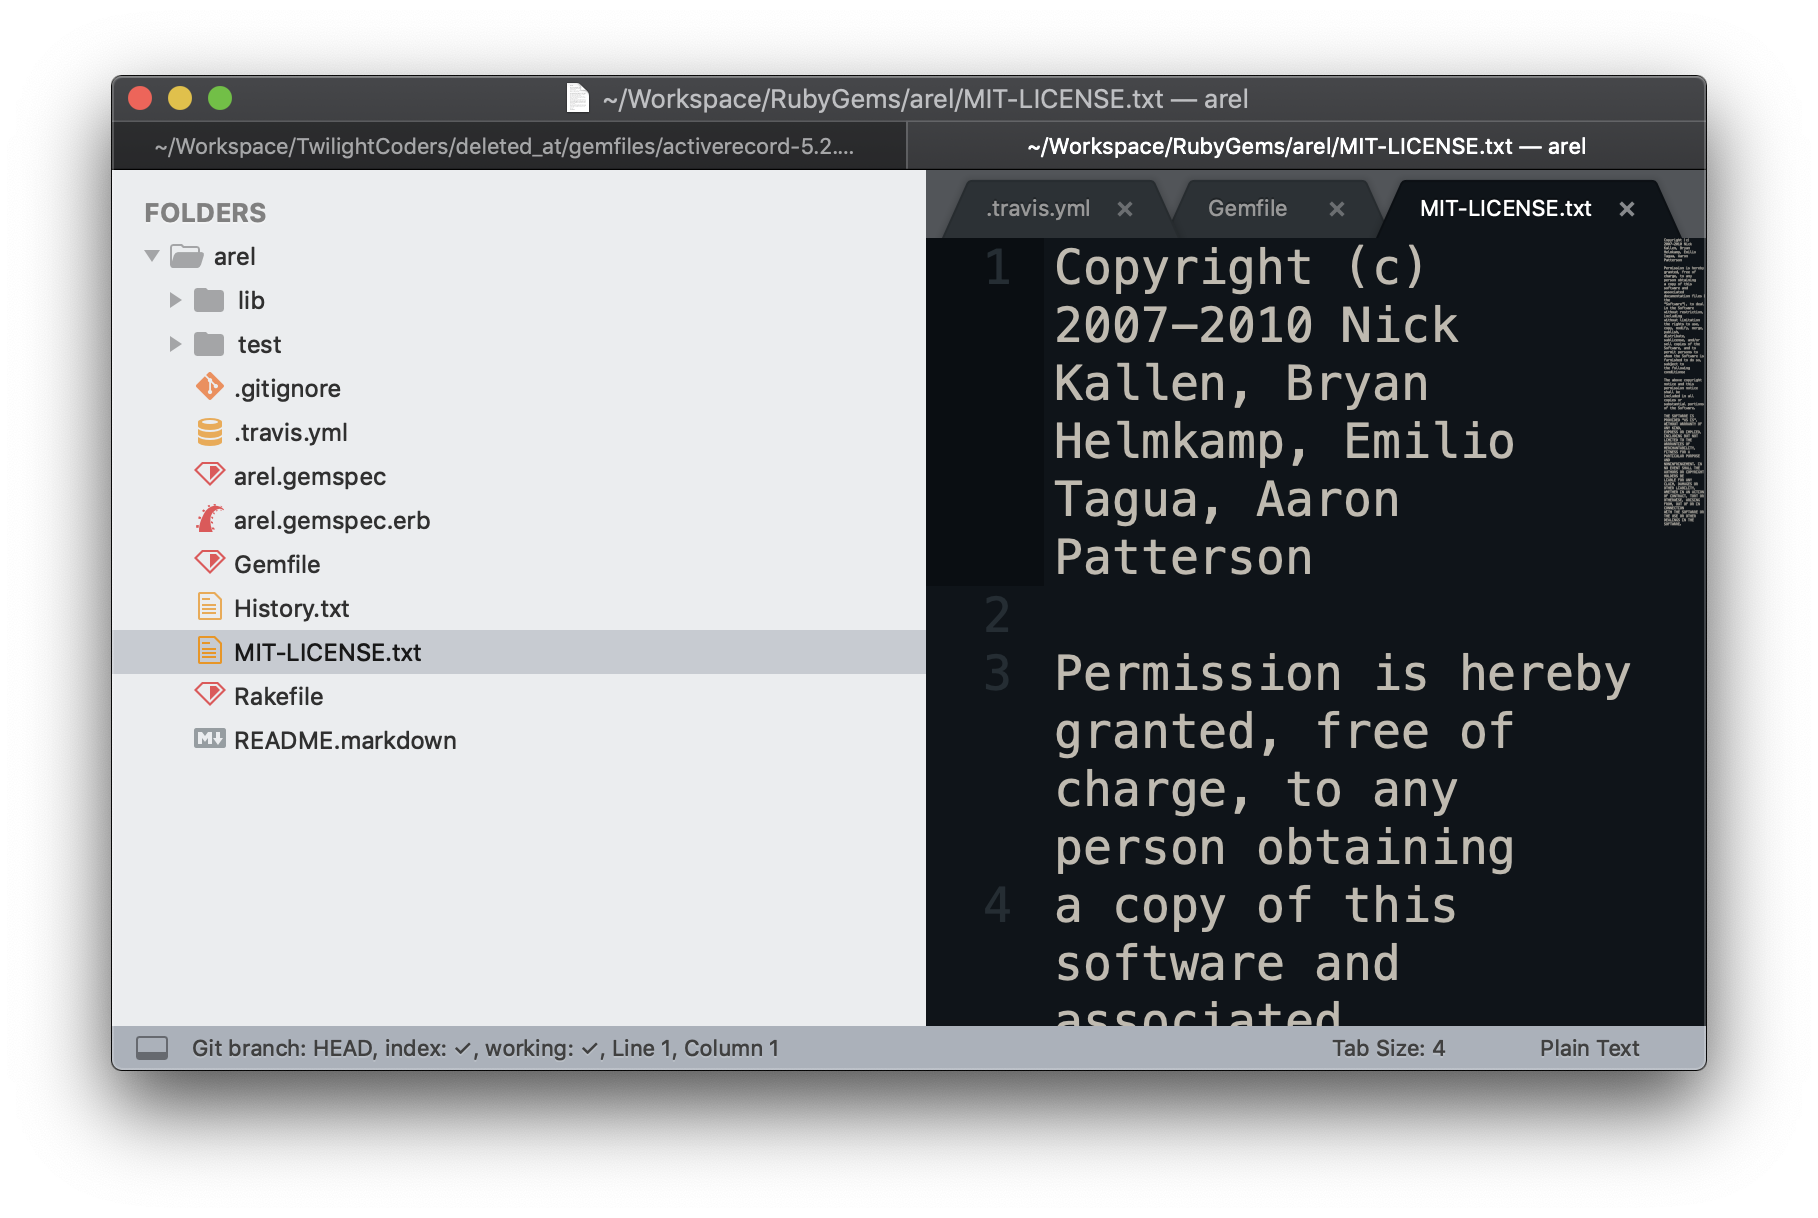Image resolution: width=1818 pixels, height=1218 pixels.
Task: Click the Rakefile gem icon
Action: (x=209, y=695)
